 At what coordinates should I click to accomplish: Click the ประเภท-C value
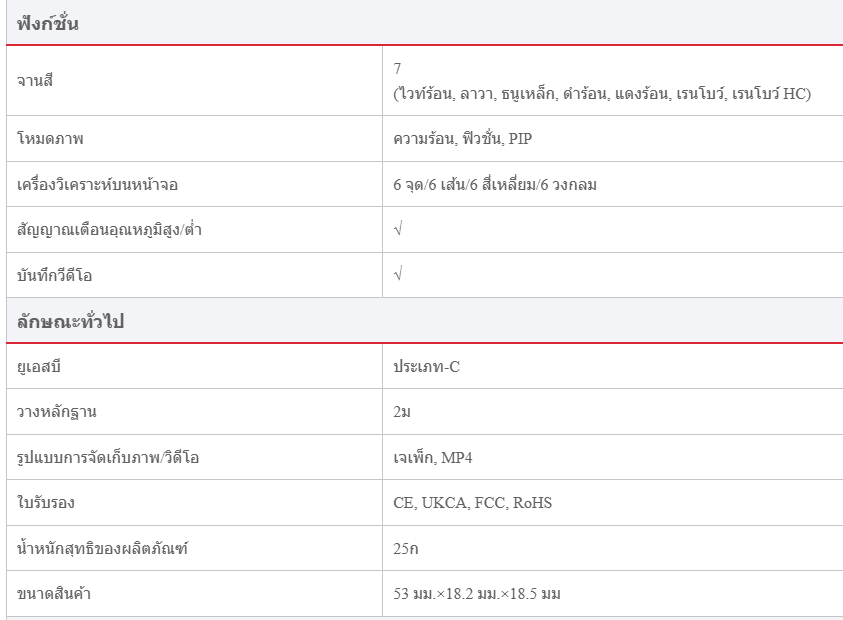(427, 367)
